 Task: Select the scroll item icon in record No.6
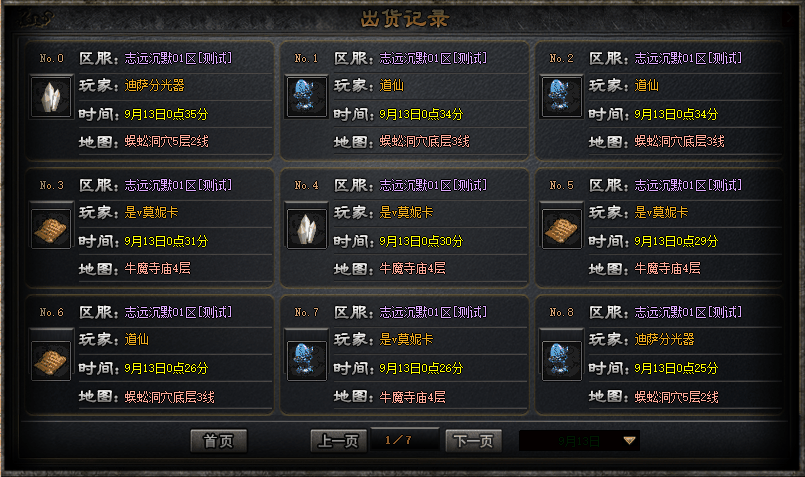click(x=51, y=361)
